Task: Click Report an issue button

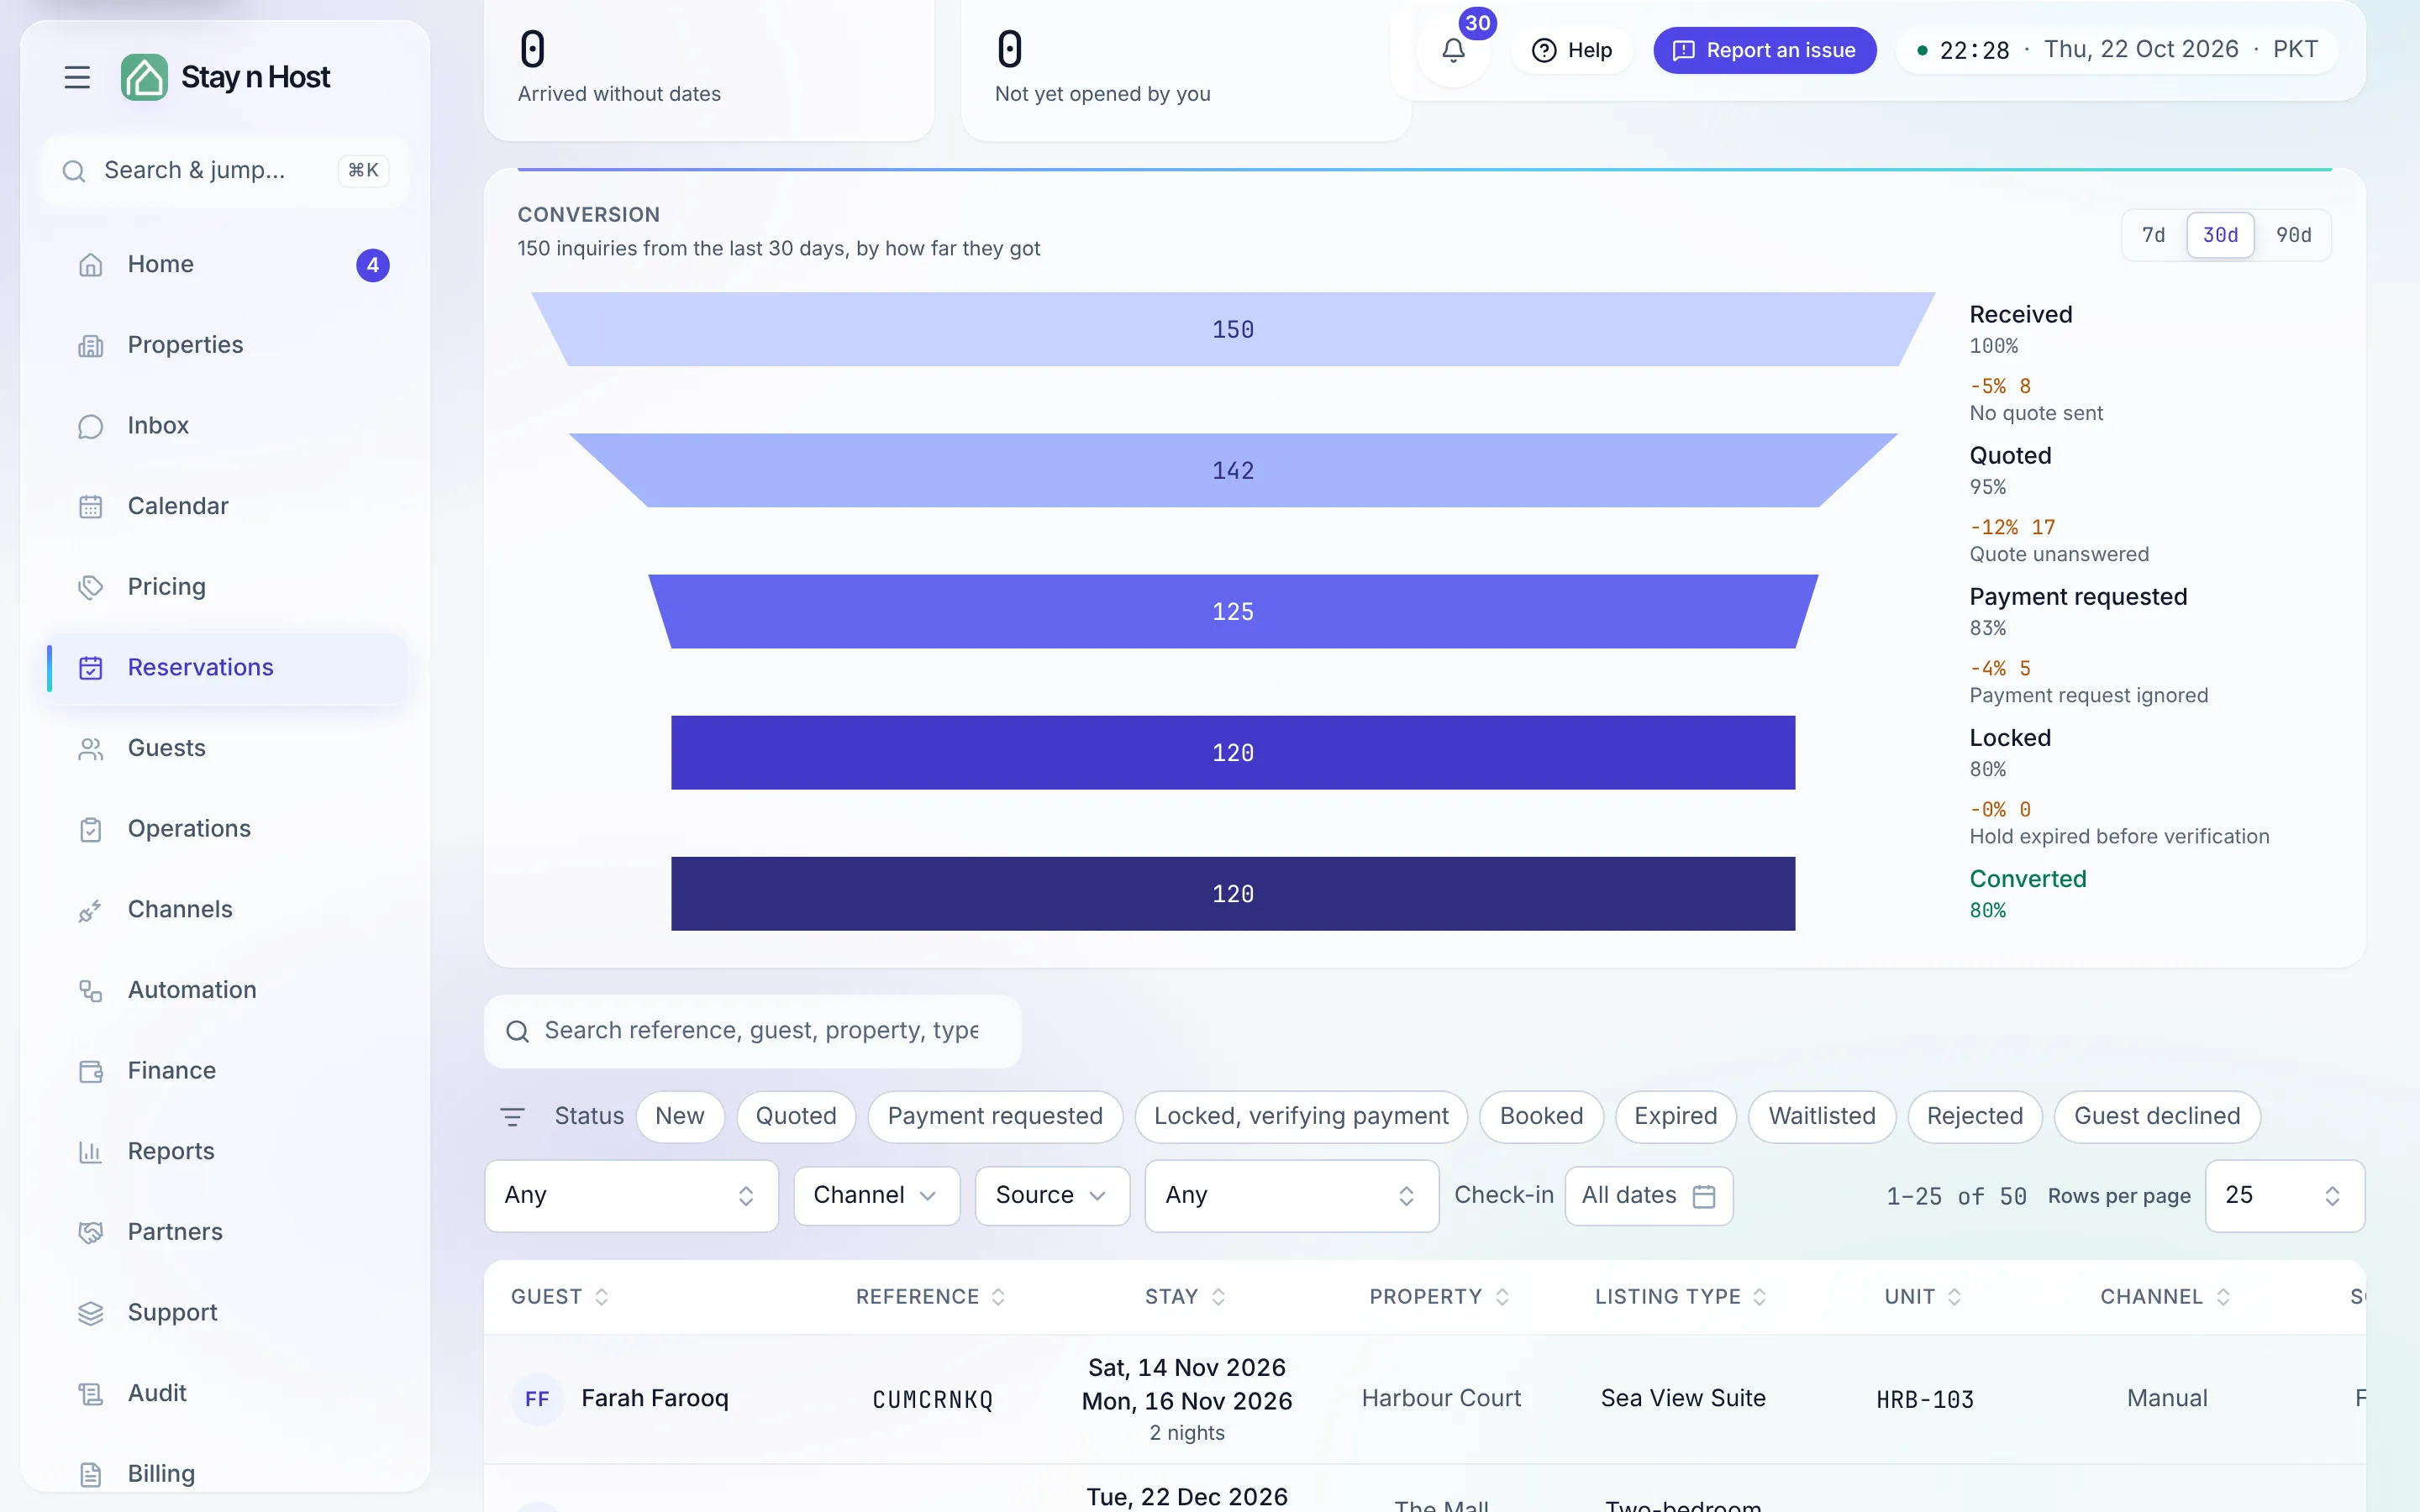Action: coord(1764,50)
